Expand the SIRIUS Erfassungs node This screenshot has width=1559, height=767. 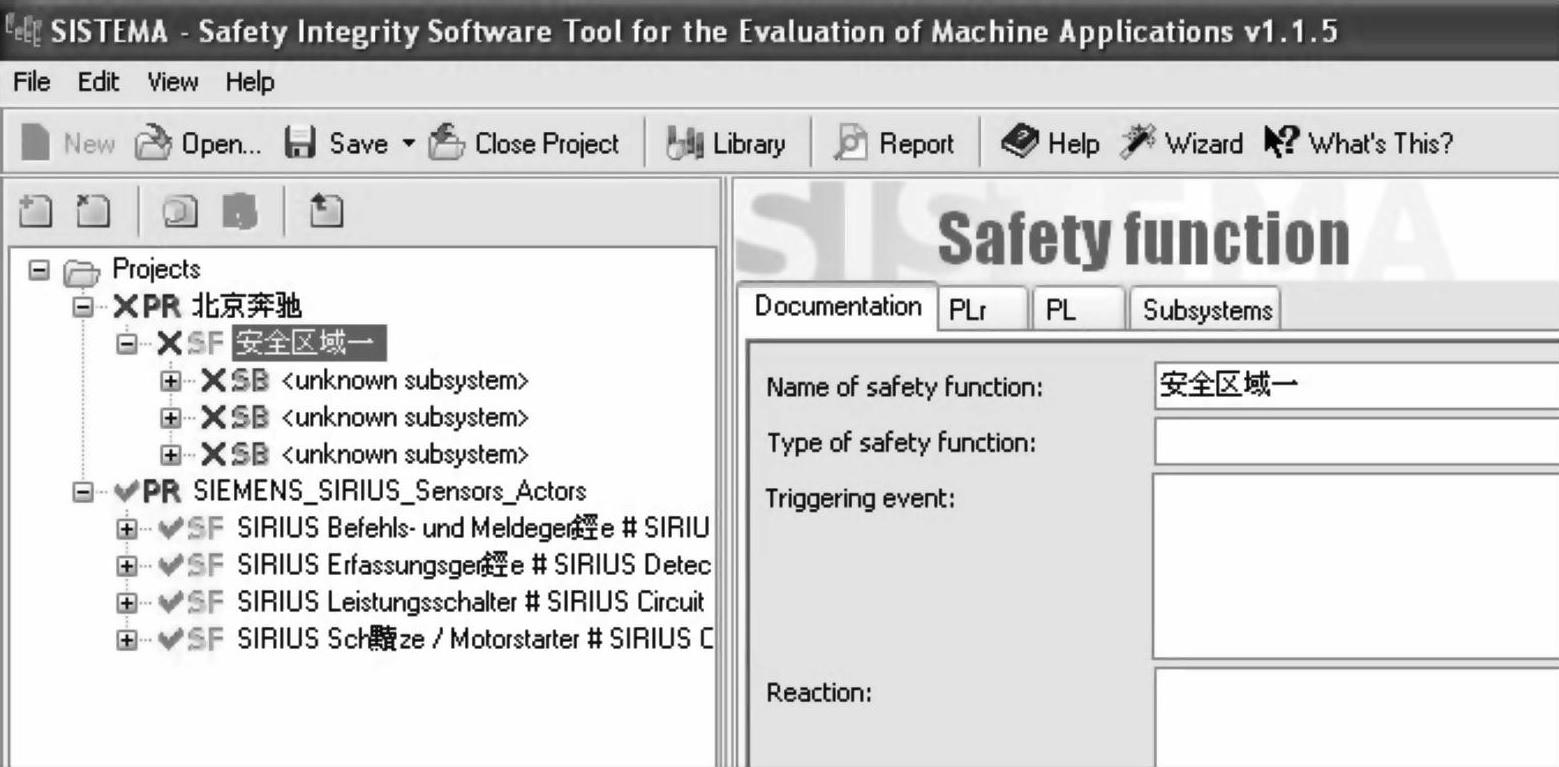(x=127, y=566)
